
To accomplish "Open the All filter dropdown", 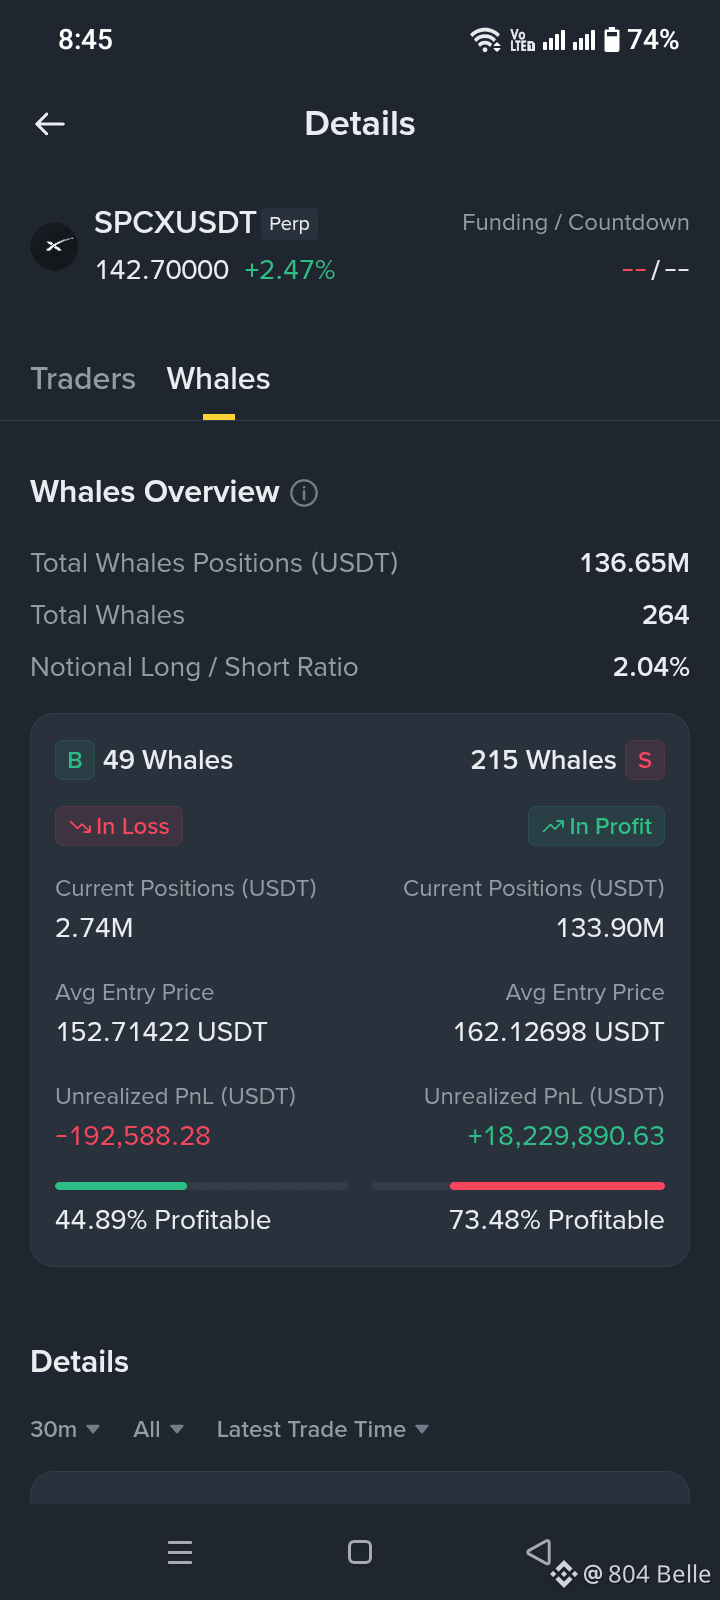I will 158,1429.
